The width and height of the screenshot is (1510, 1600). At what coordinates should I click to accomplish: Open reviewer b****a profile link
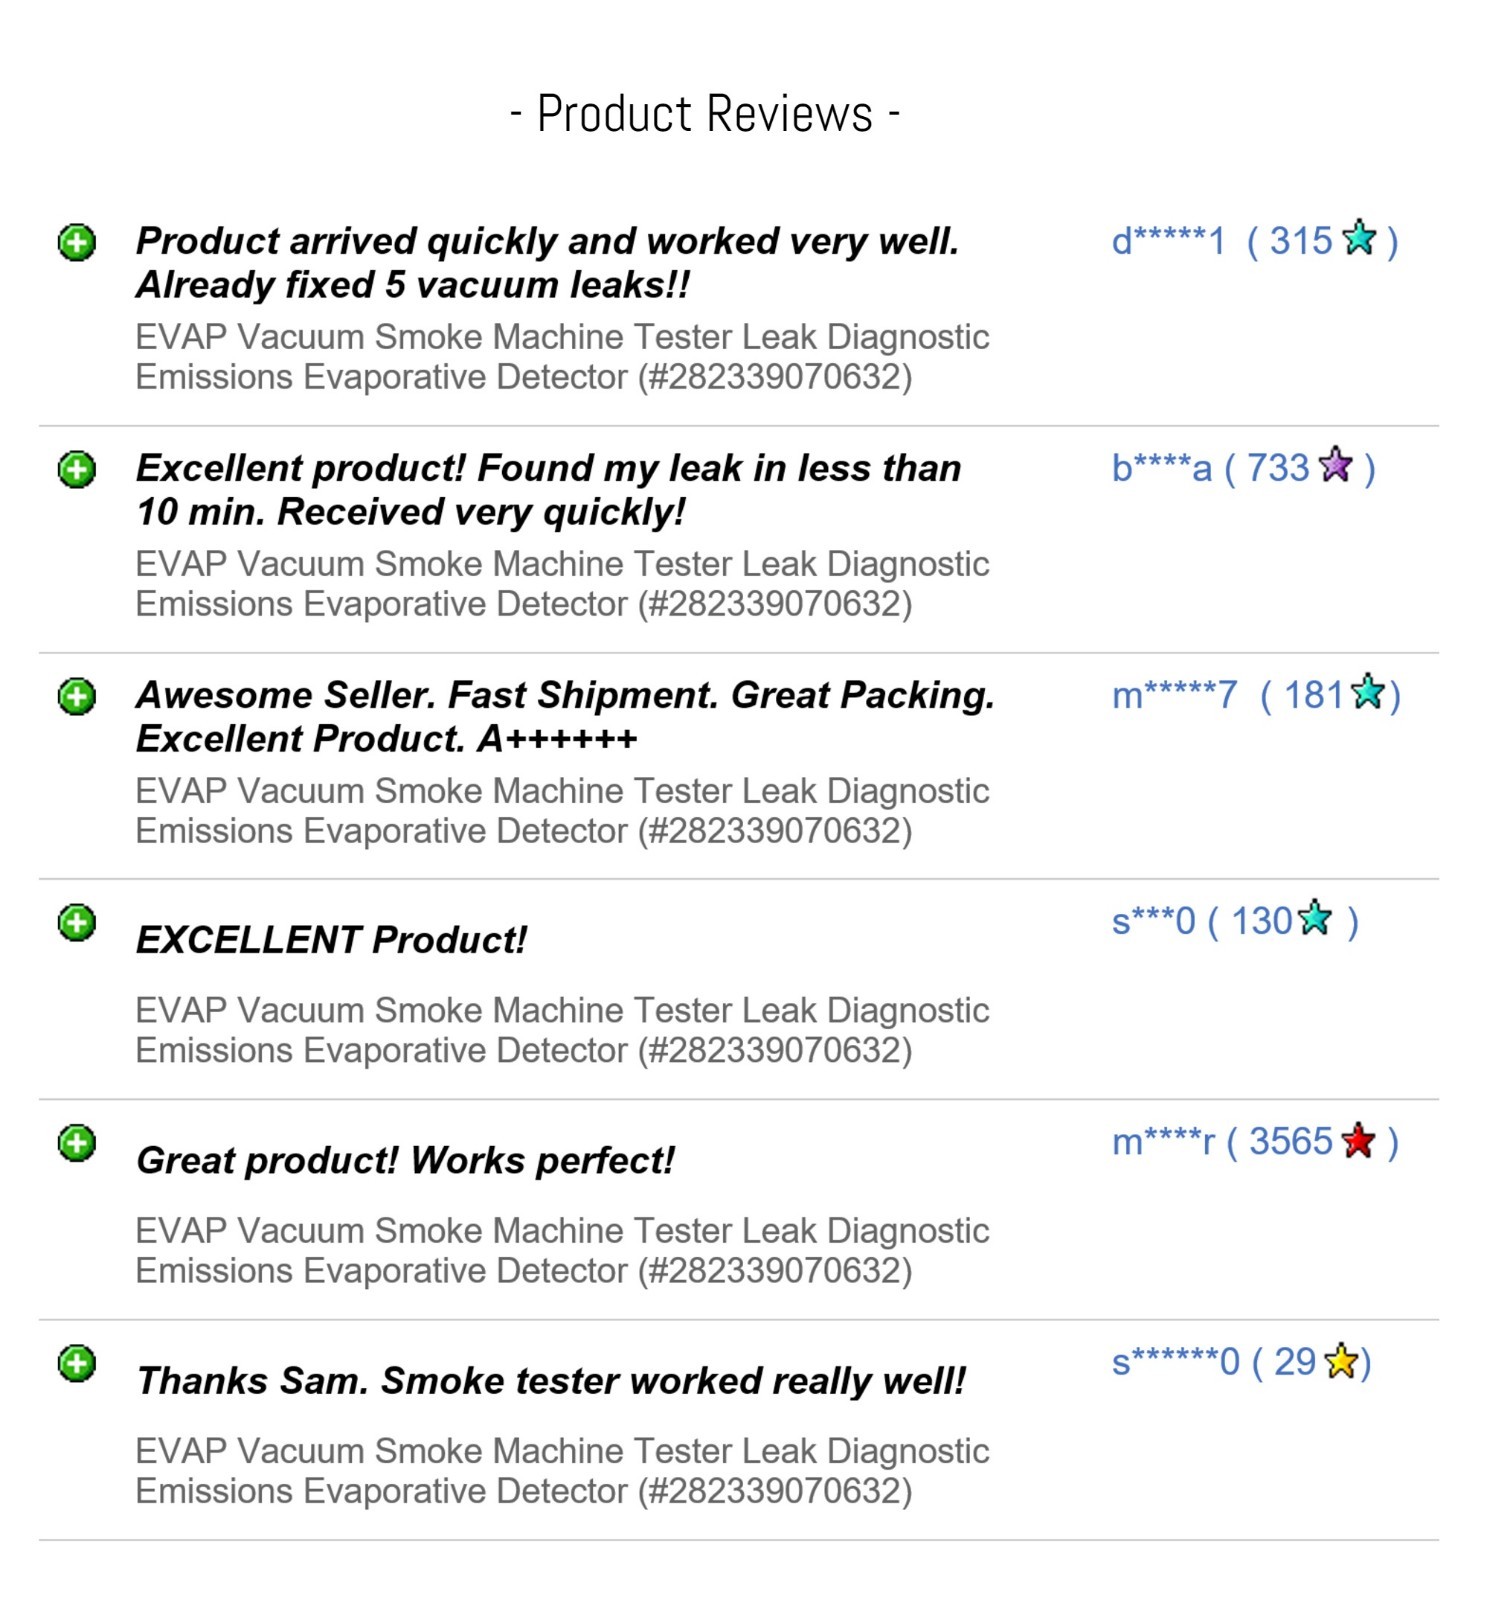[x=1161, y=468]
